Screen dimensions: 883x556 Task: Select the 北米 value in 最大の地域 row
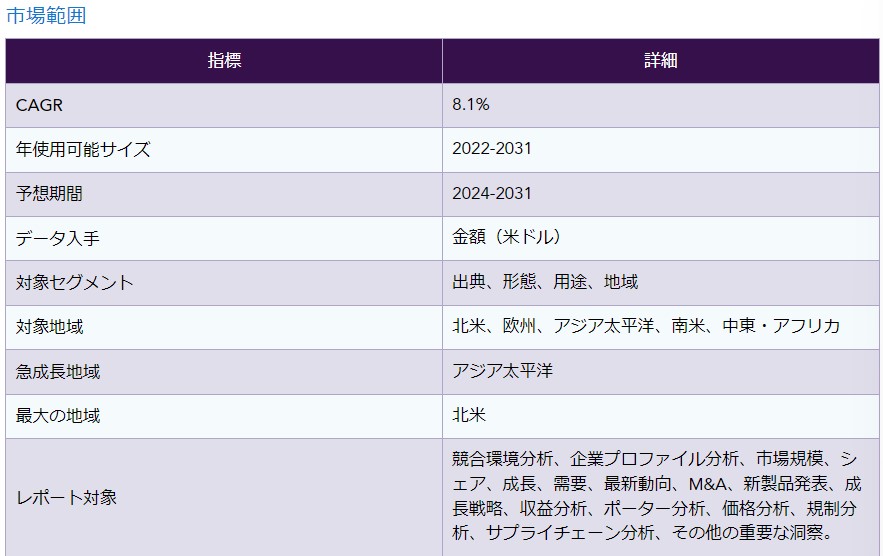tap(469, 415)
